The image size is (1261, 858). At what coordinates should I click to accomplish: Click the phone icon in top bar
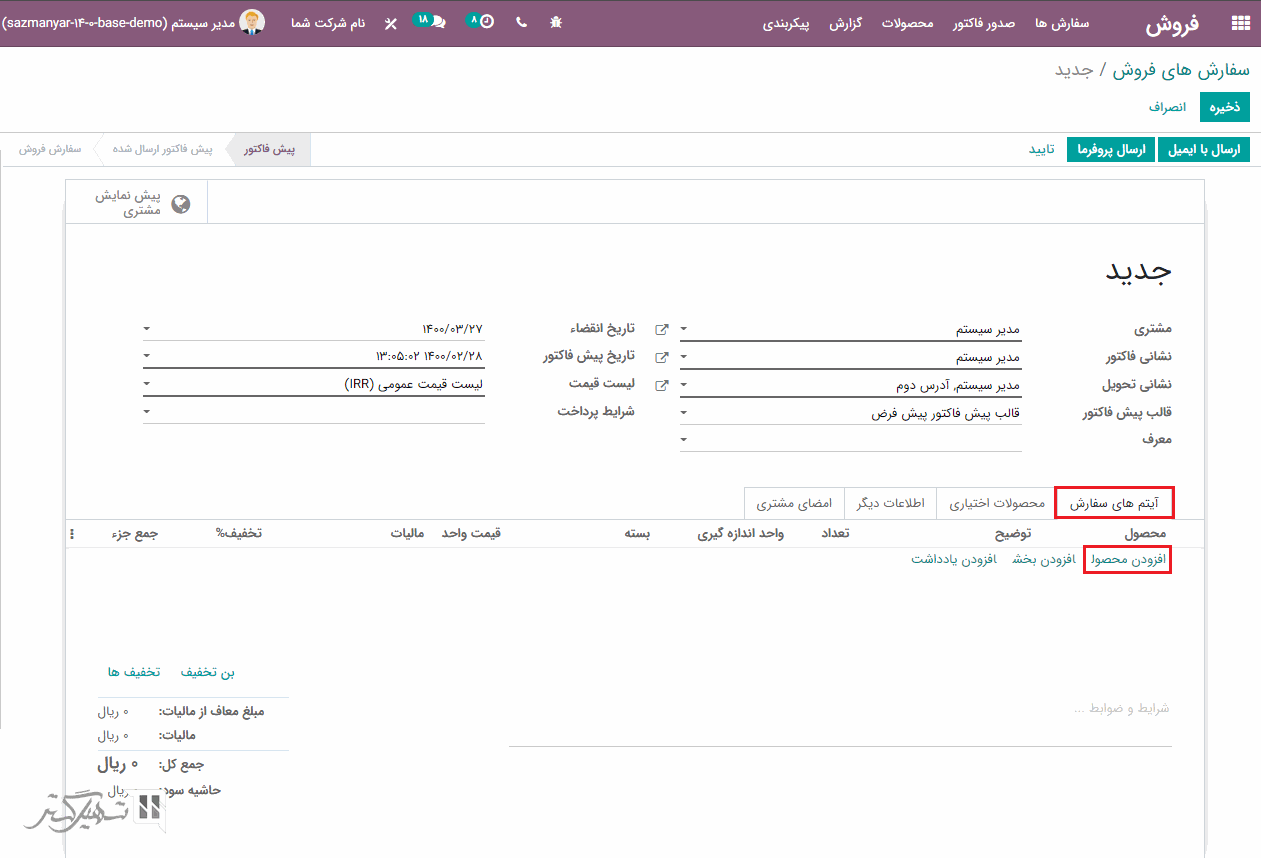(x=521, y=22)
